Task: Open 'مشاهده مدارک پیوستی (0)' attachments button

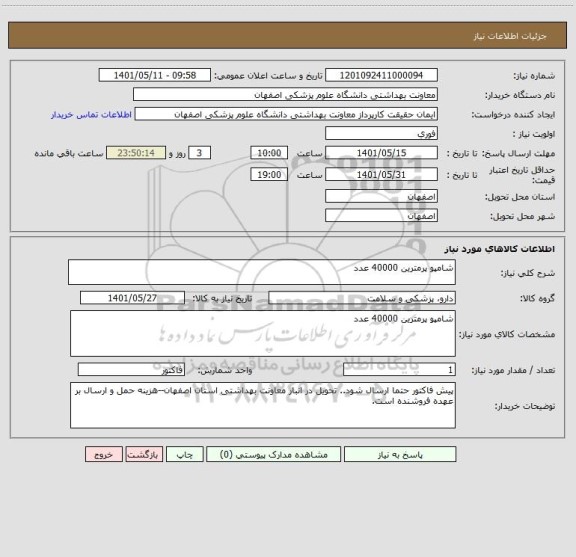Action: coord(273,454)
